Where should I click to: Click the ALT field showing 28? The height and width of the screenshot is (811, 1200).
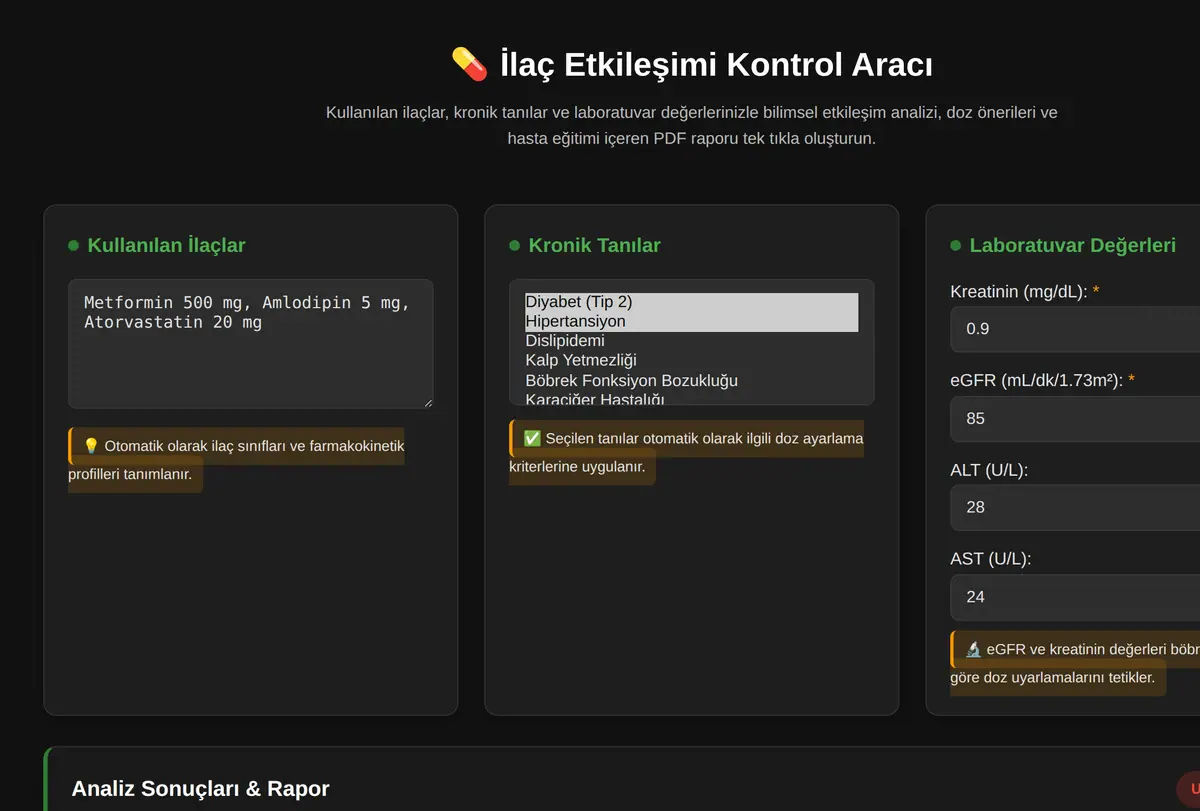tap(1075, 508)
